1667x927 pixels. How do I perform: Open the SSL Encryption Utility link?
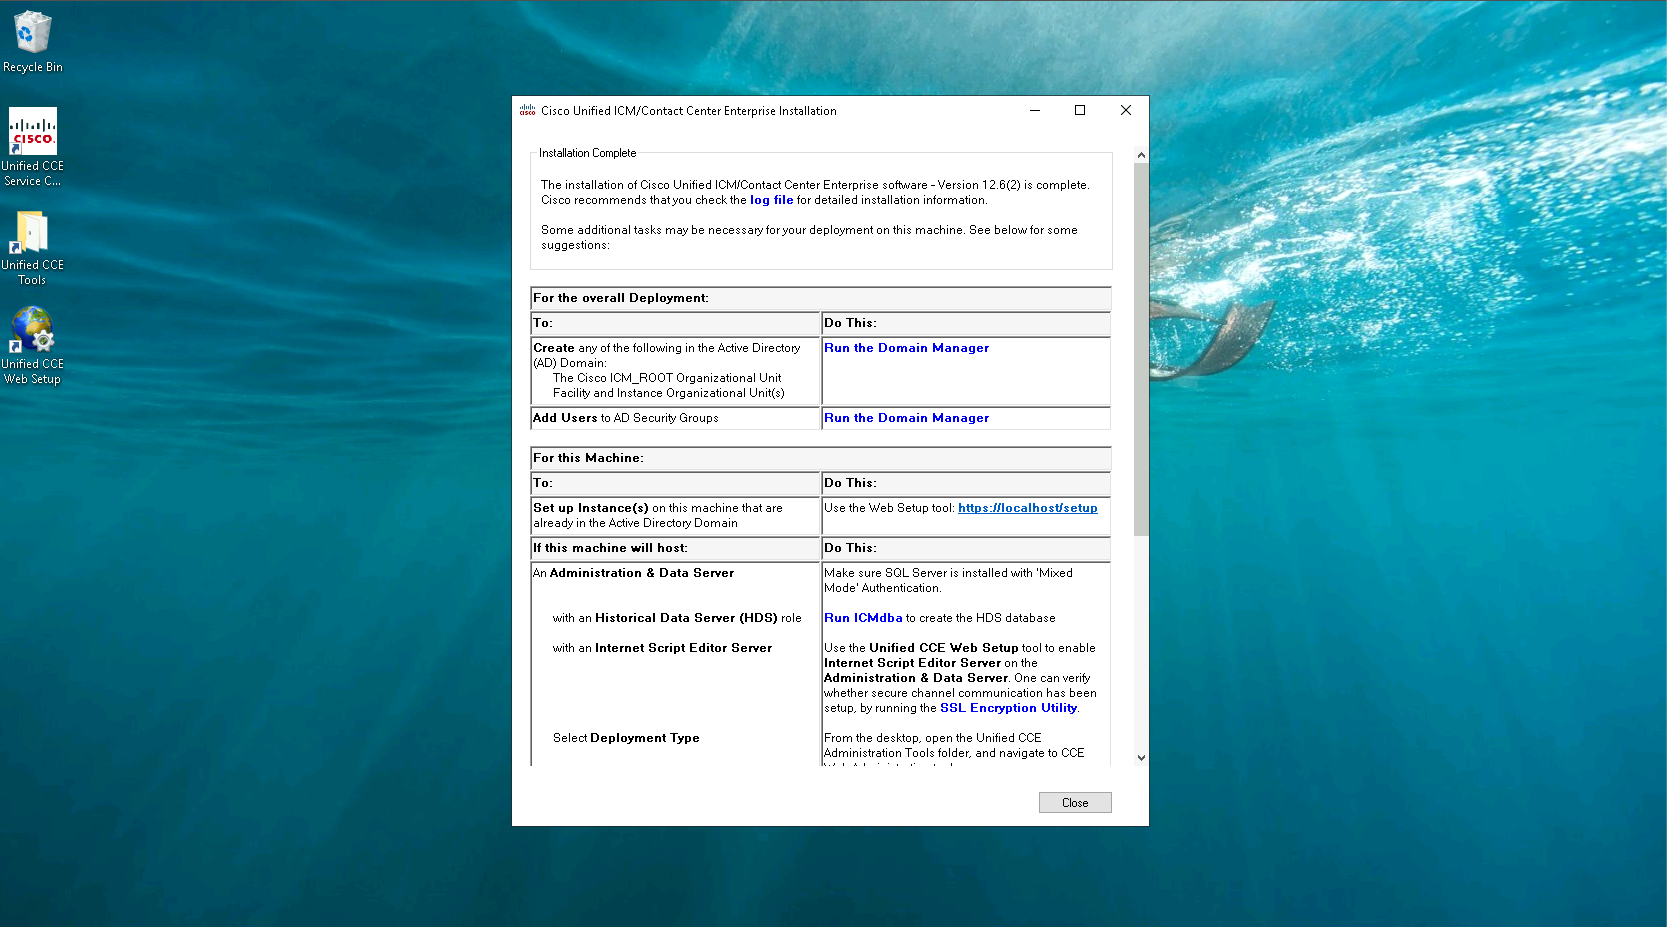[x=1008, y=708]
